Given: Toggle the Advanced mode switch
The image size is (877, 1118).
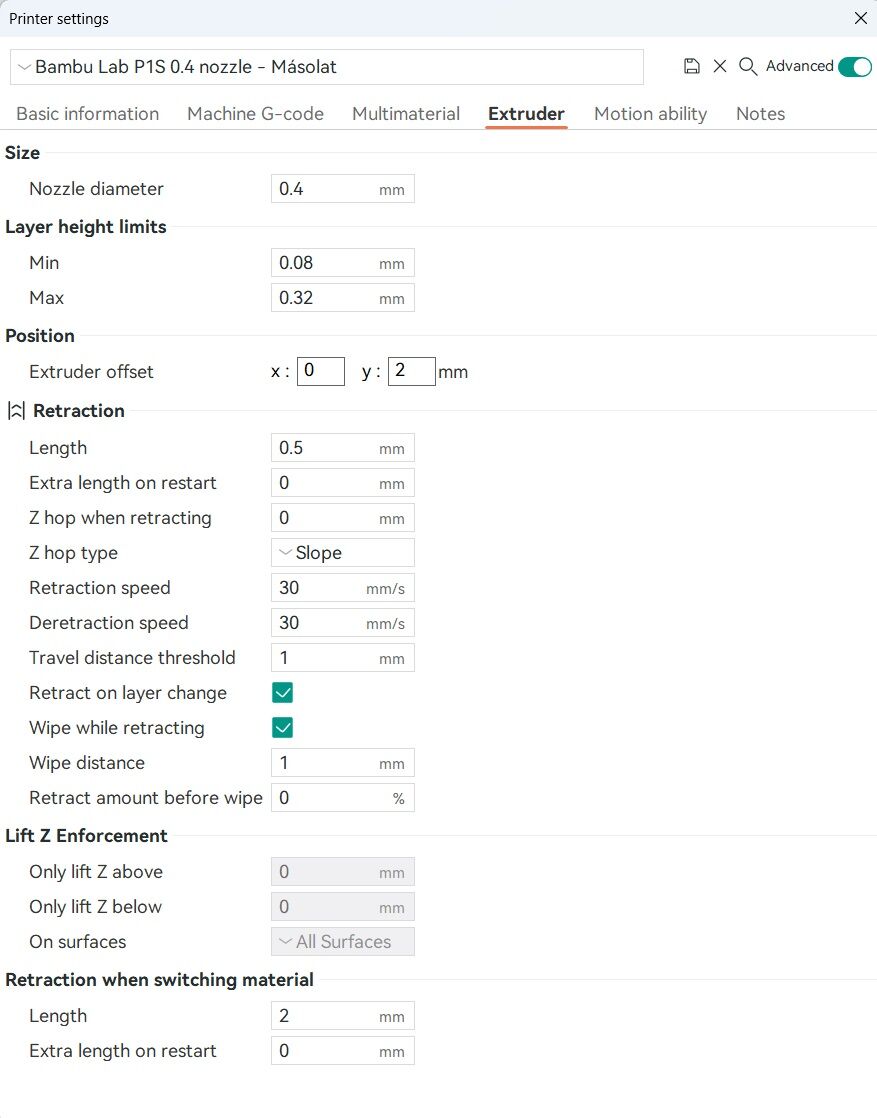Looking at the screenshot, I should tap(854, 66).
